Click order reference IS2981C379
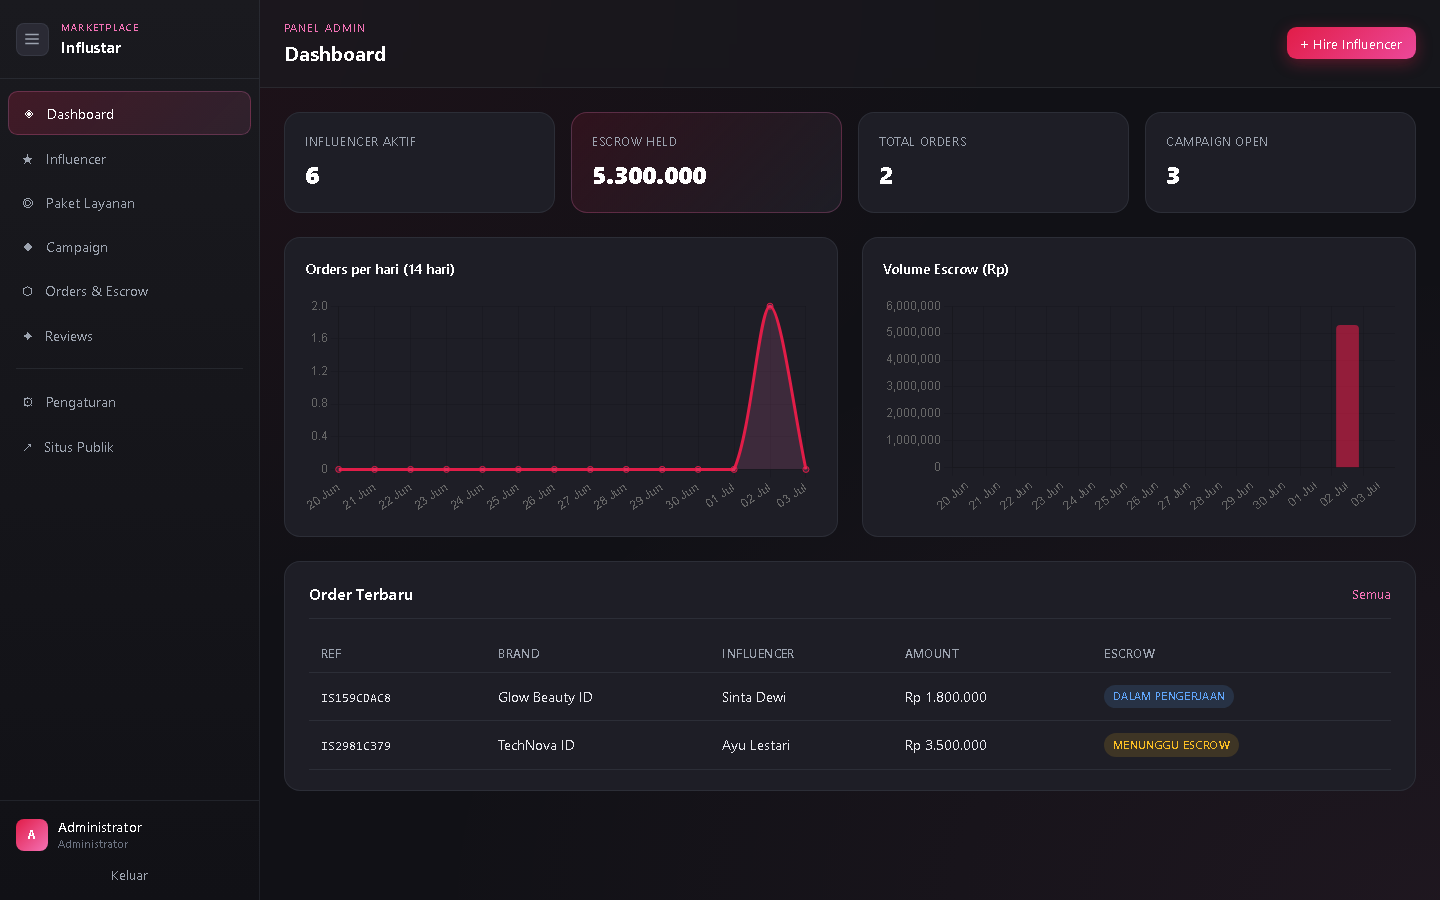The image size is (1440, 900). click(356, 746)
